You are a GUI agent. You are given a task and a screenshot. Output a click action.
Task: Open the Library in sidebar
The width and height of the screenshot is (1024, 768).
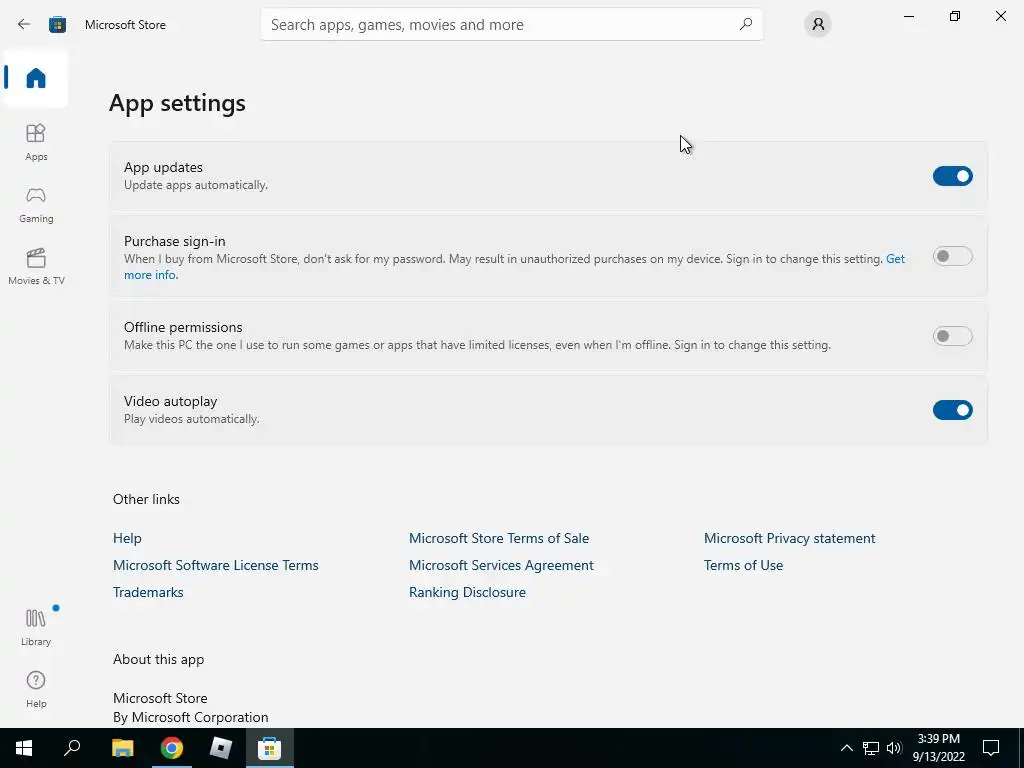36,627
